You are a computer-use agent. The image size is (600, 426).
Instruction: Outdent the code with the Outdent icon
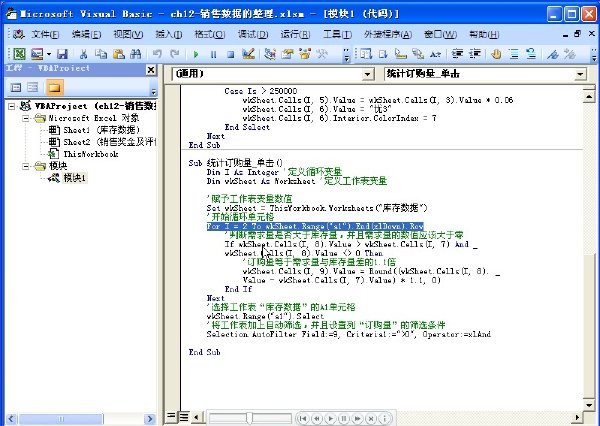[474, 54]
